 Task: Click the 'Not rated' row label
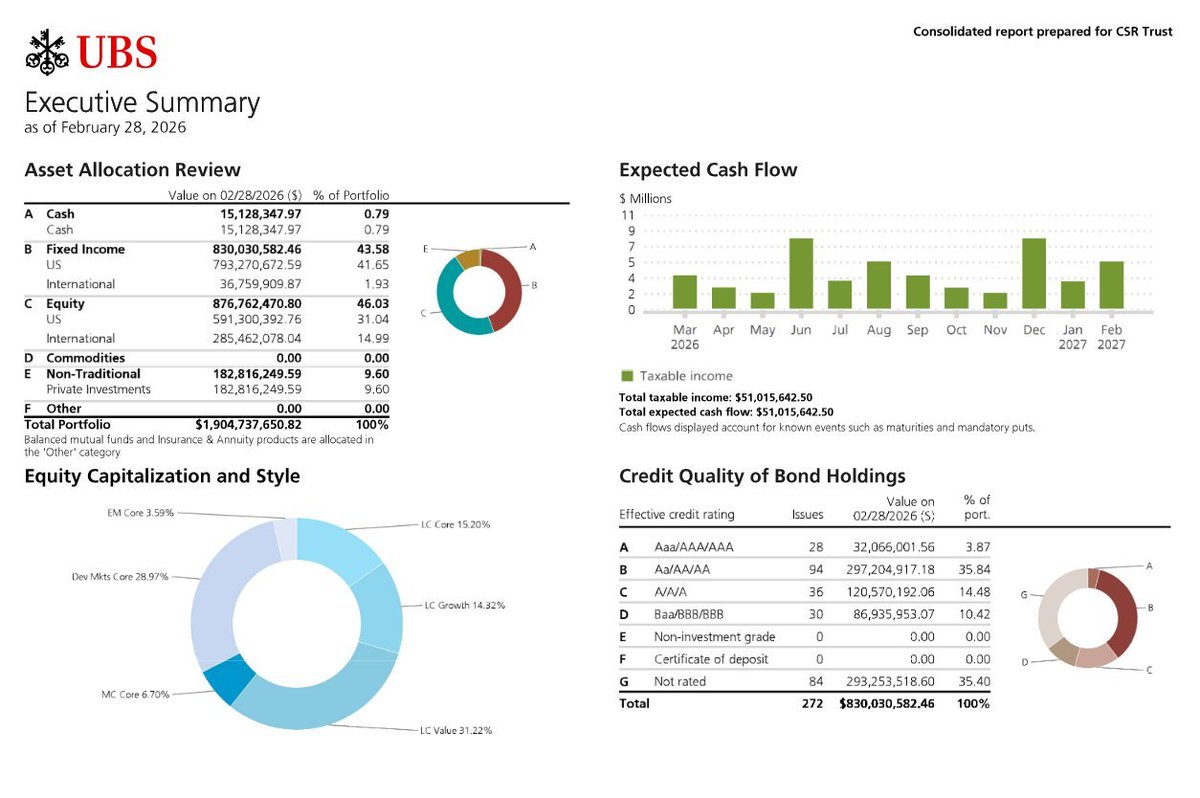680,682
